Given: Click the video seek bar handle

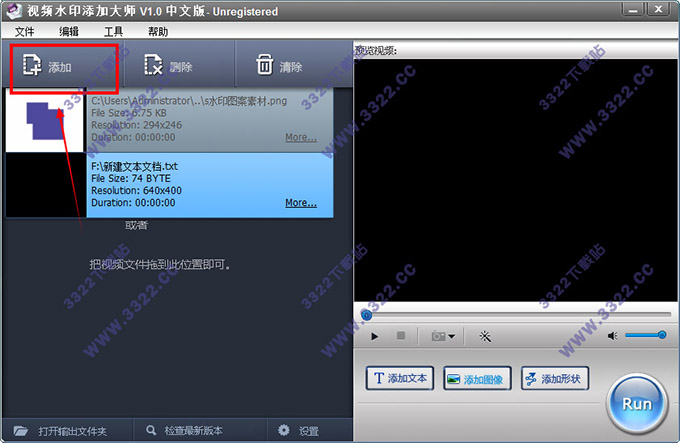Looking at the screenshot, I should tap(366, 315).
